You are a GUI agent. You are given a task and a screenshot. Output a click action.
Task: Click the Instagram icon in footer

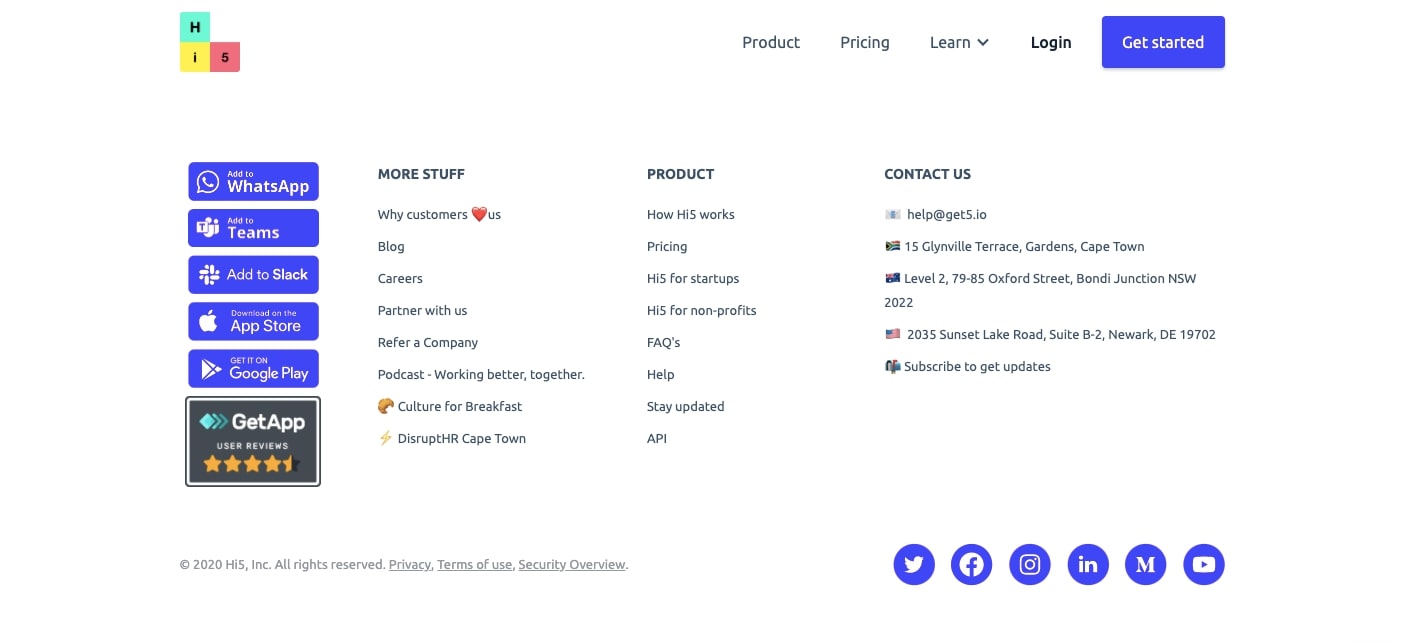(x=1030, y=565)
